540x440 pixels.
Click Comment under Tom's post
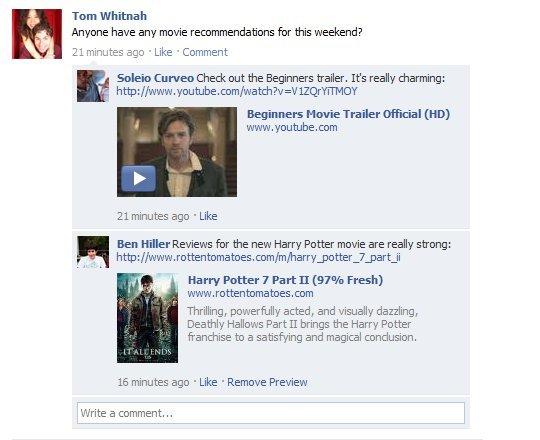(x=205, y=52)
